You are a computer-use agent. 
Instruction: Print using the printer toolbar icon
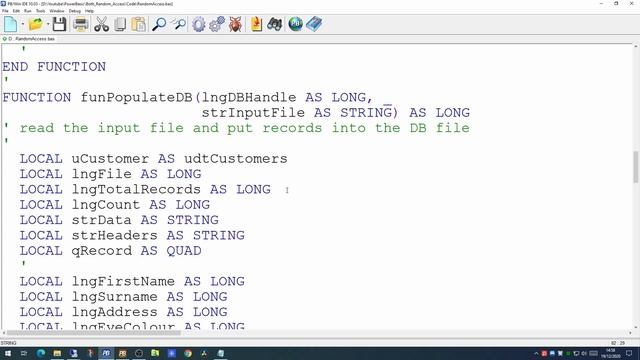point(80,24)
